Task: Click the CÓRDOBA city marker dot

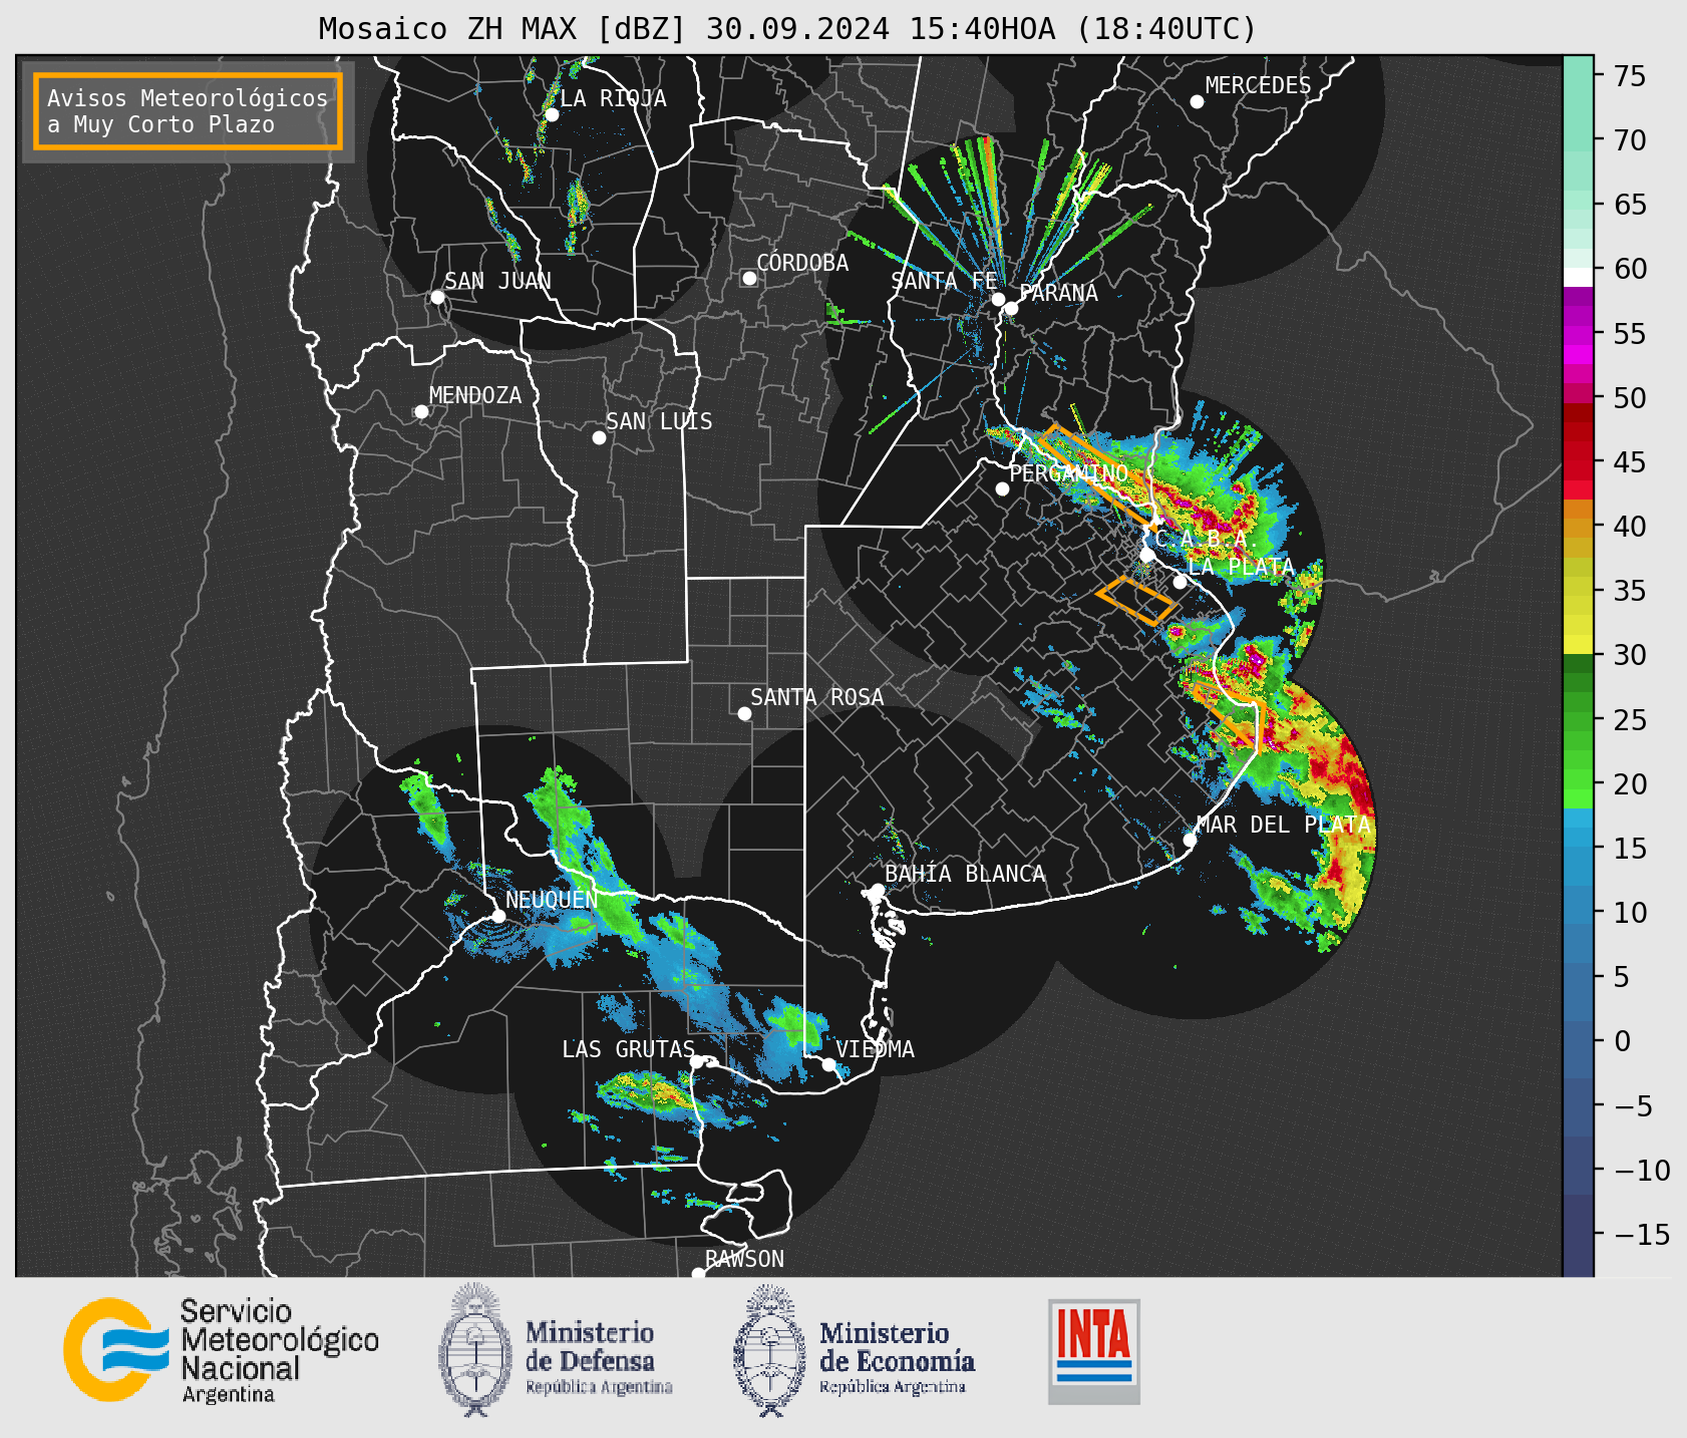Action: (x=749, y=278)
